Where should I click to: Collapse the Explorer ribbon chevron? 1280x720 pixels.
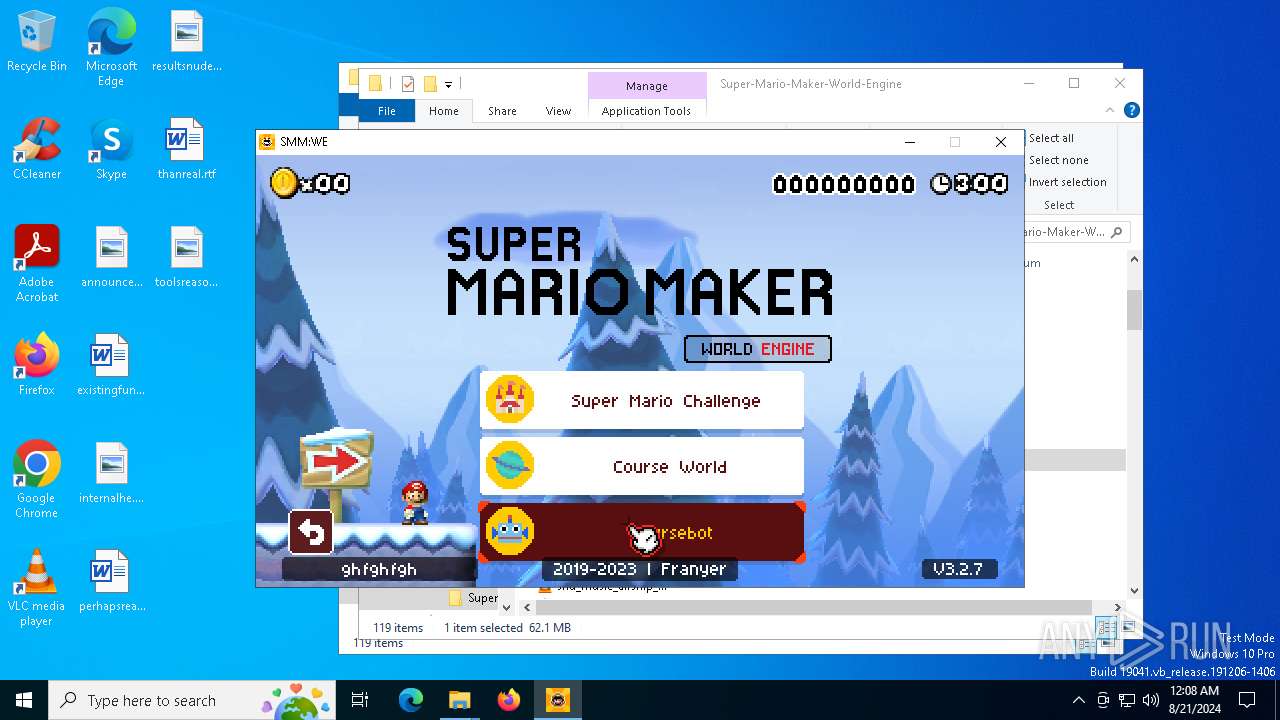1110,110
